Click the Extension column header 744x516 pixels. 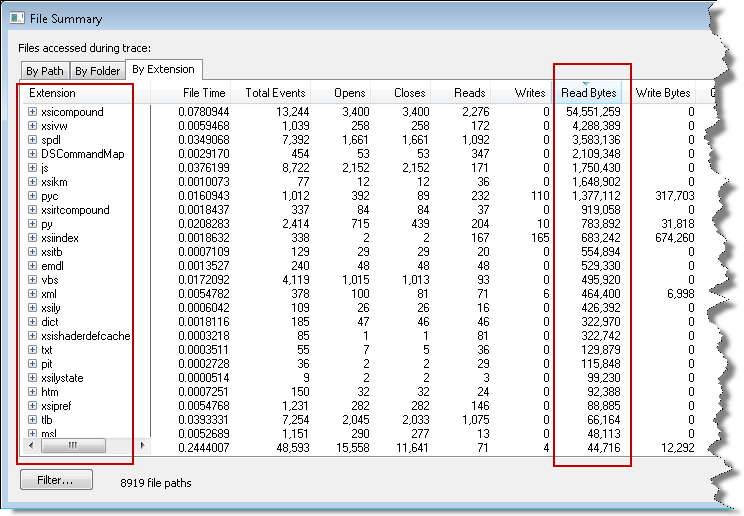click(x=52, y=93)
